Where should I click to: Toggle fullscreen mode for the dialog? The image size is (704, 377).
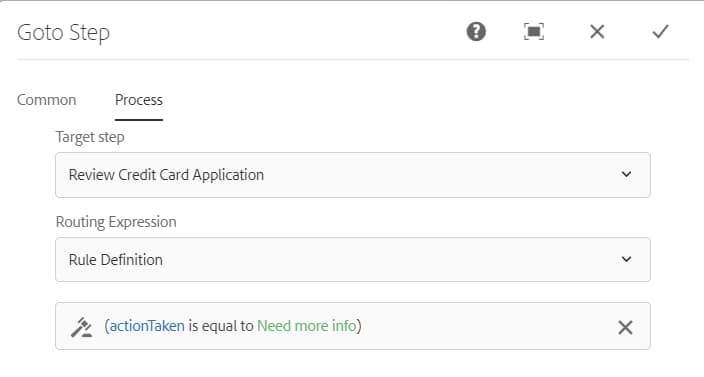point(534,32)
